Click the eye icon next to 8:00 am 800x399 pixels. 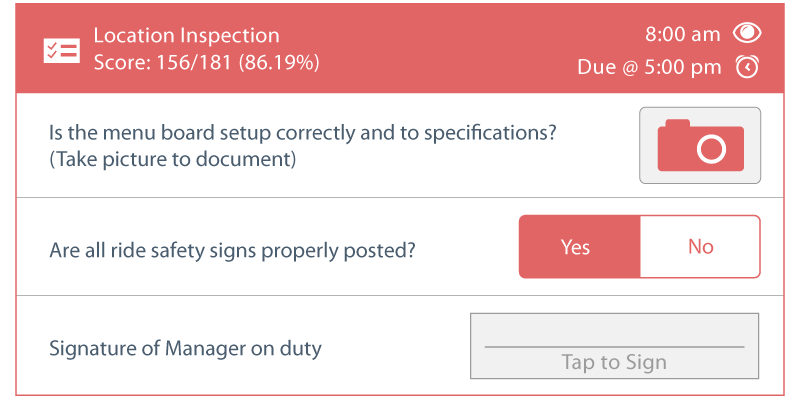(747, 34)
